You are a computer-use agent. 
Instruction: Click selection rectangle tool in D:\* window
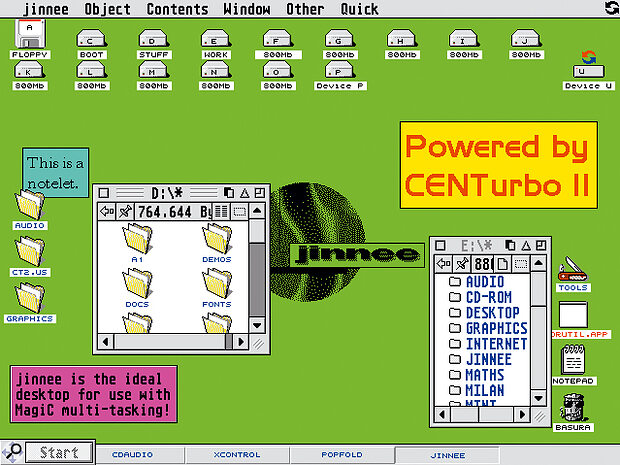(x=239, y=212)
